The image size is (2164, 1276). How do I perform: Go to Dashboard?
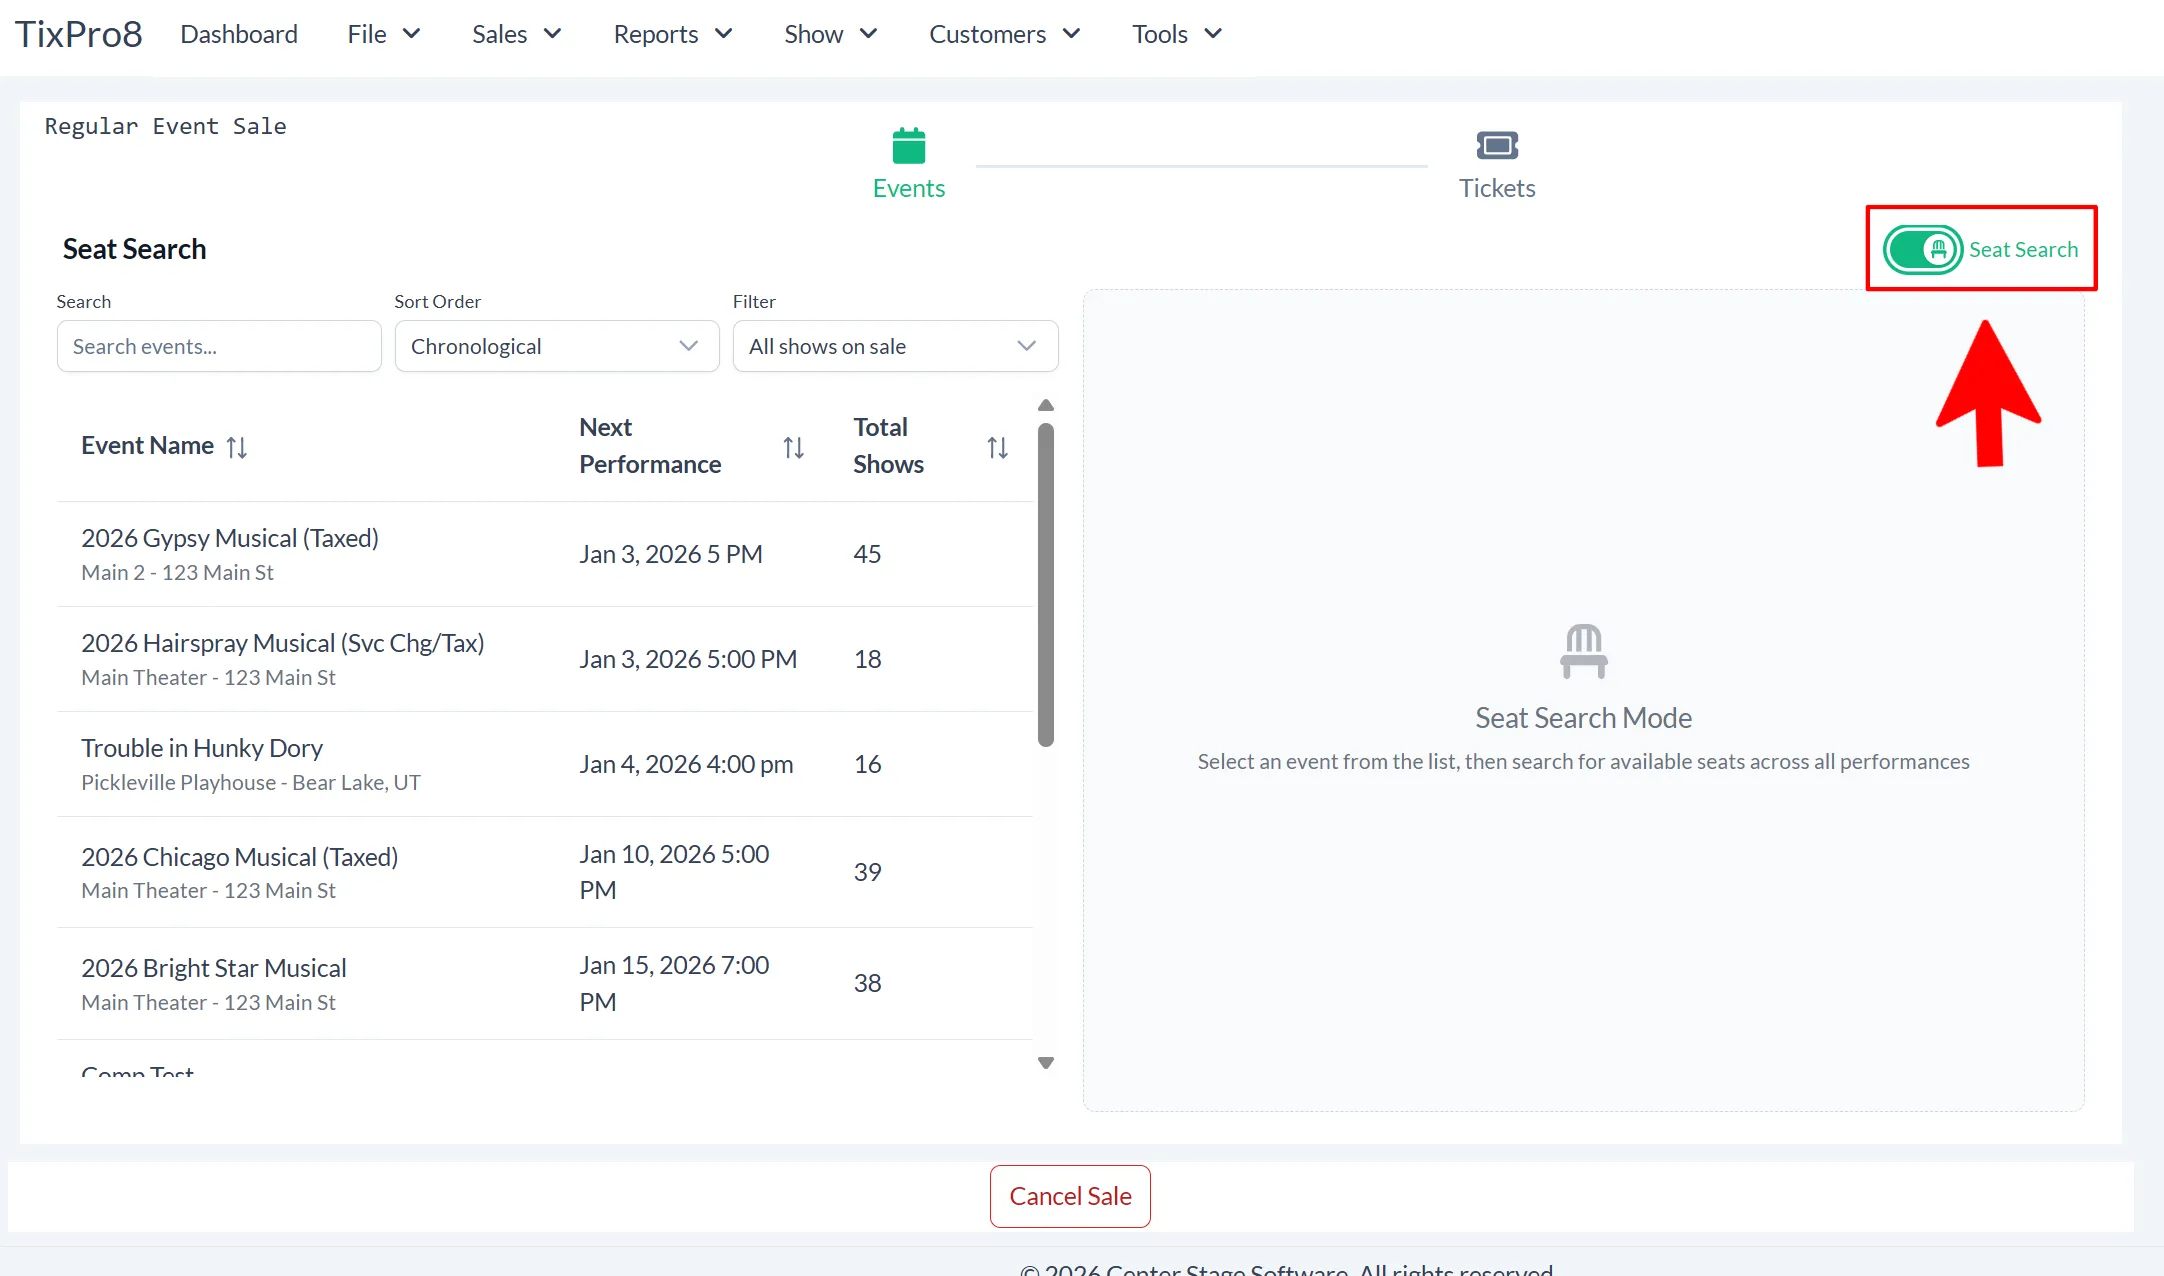point(239,34)
